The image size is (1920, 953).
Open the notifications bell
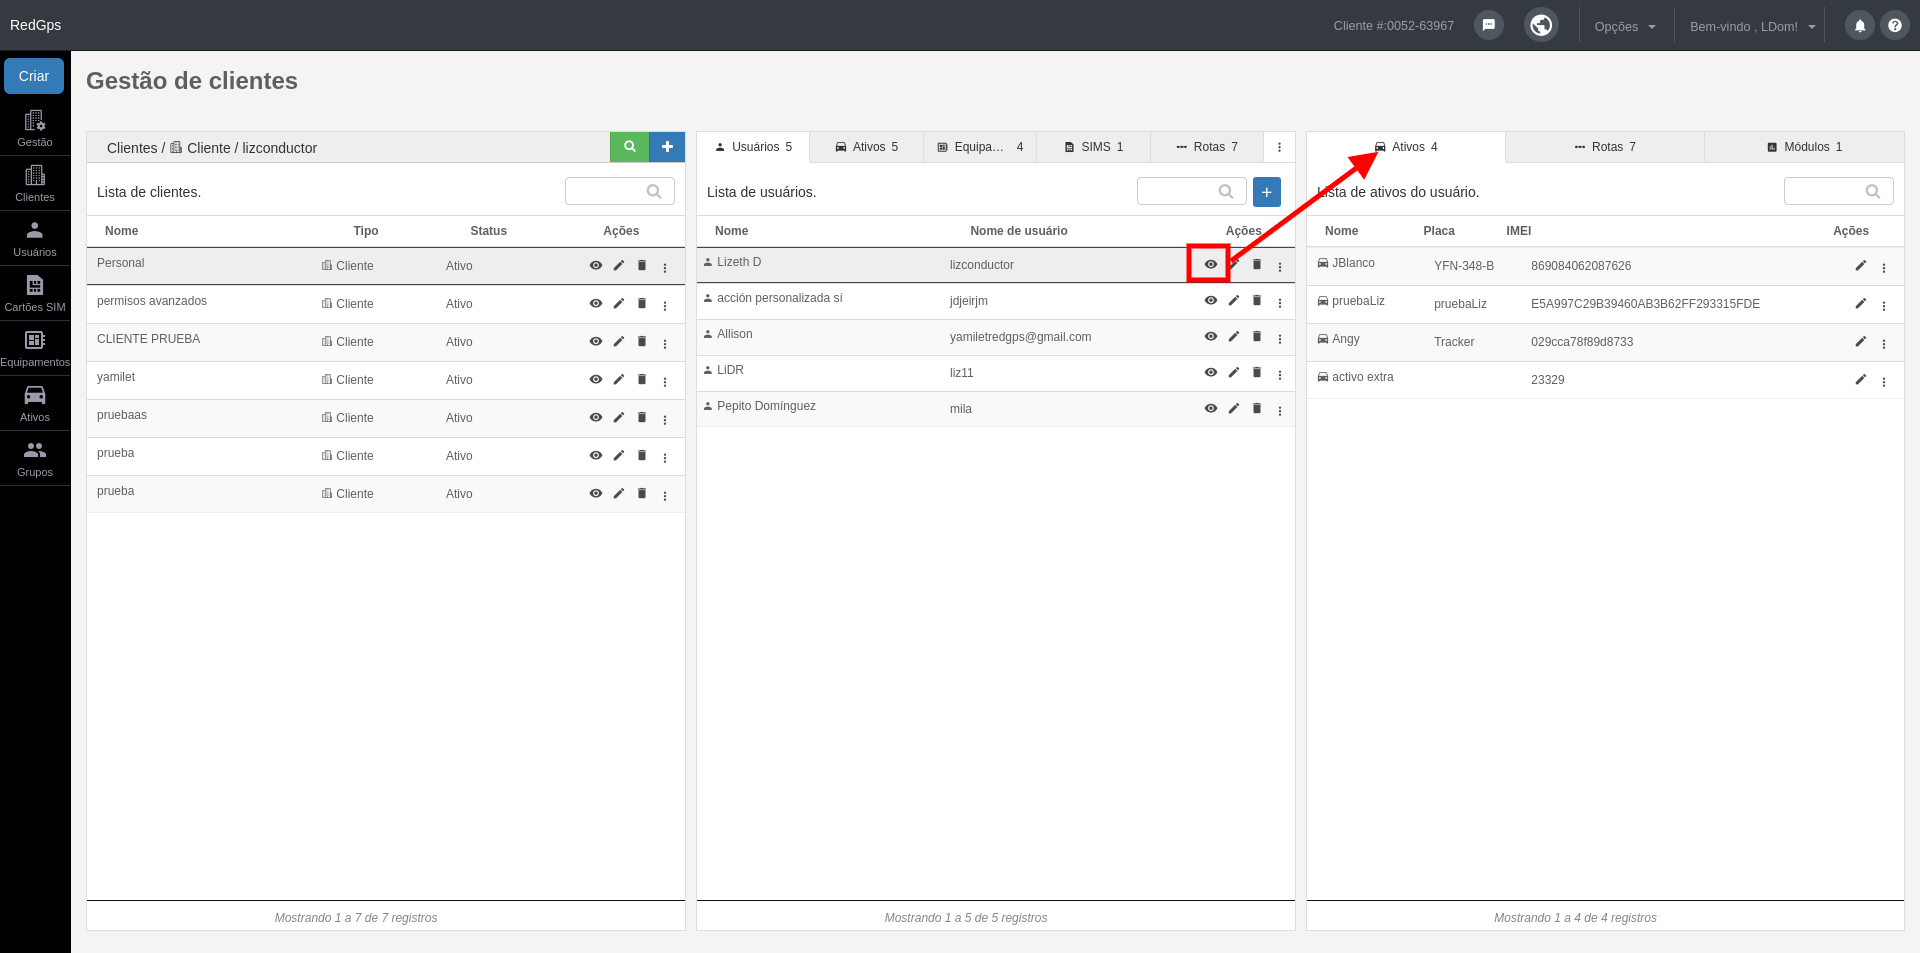pos(1860,25)
